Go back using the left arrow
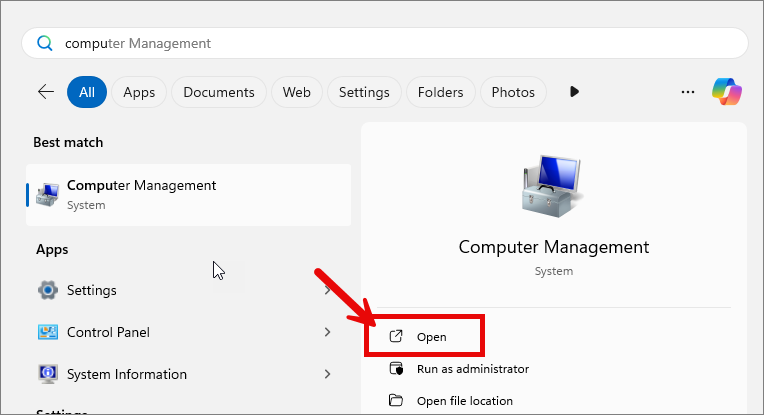Screen dimensions: 764x415 coord(46,92)
